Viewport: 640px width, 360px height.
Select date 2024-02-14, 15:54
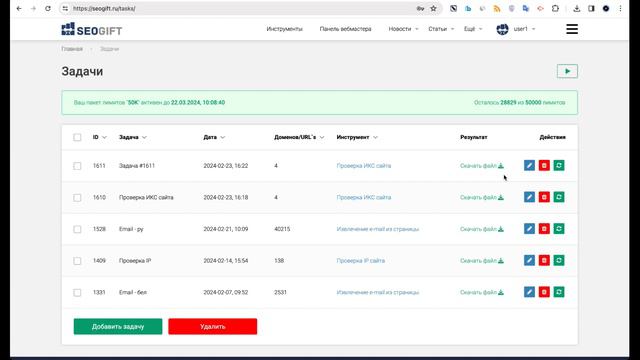click(x=226, y=261)
